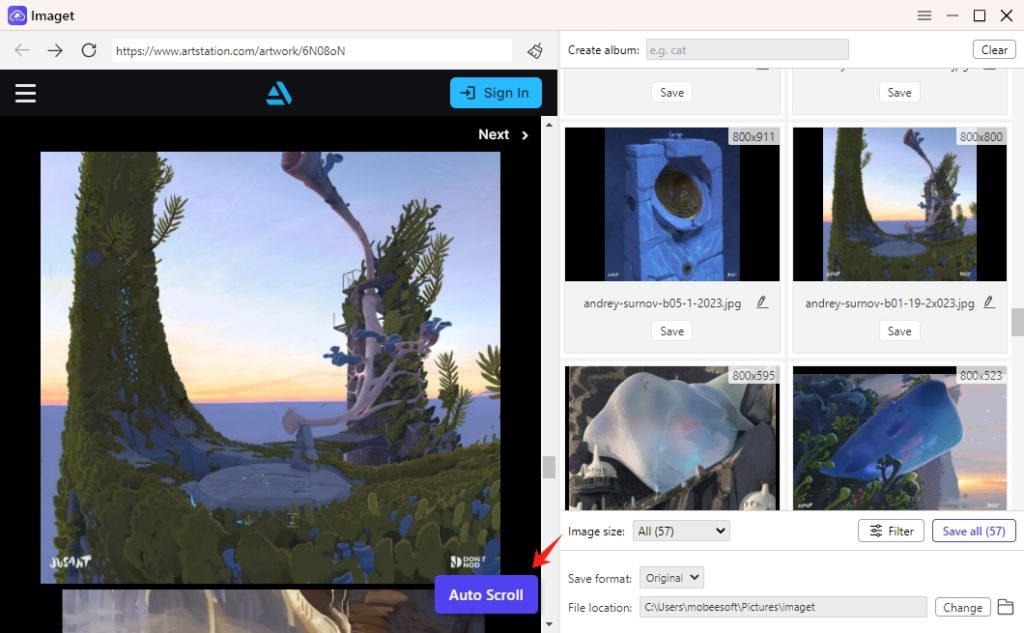1024x633 pixels.
Task: Click the Next artwork link
Action: point(500,134)
